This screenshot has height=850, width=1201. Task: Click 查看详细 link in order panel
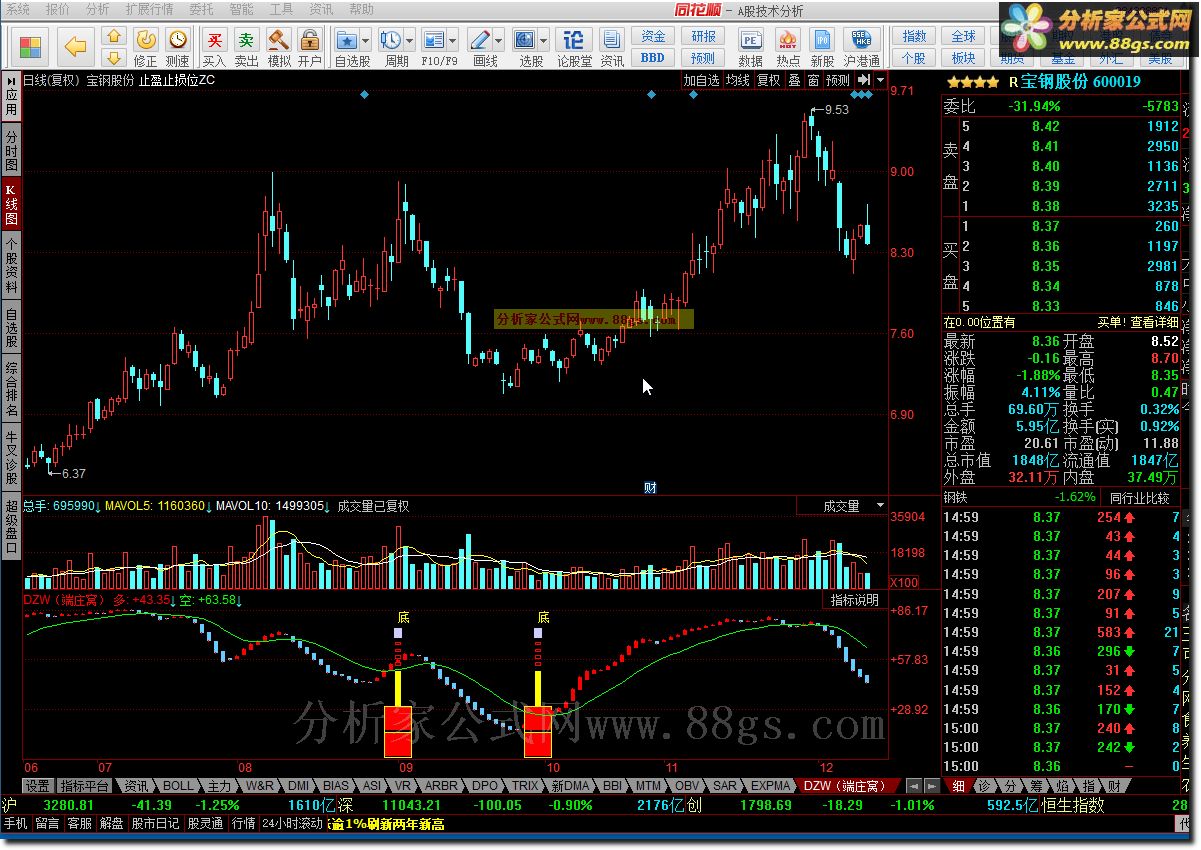[x=1154, y=322]
